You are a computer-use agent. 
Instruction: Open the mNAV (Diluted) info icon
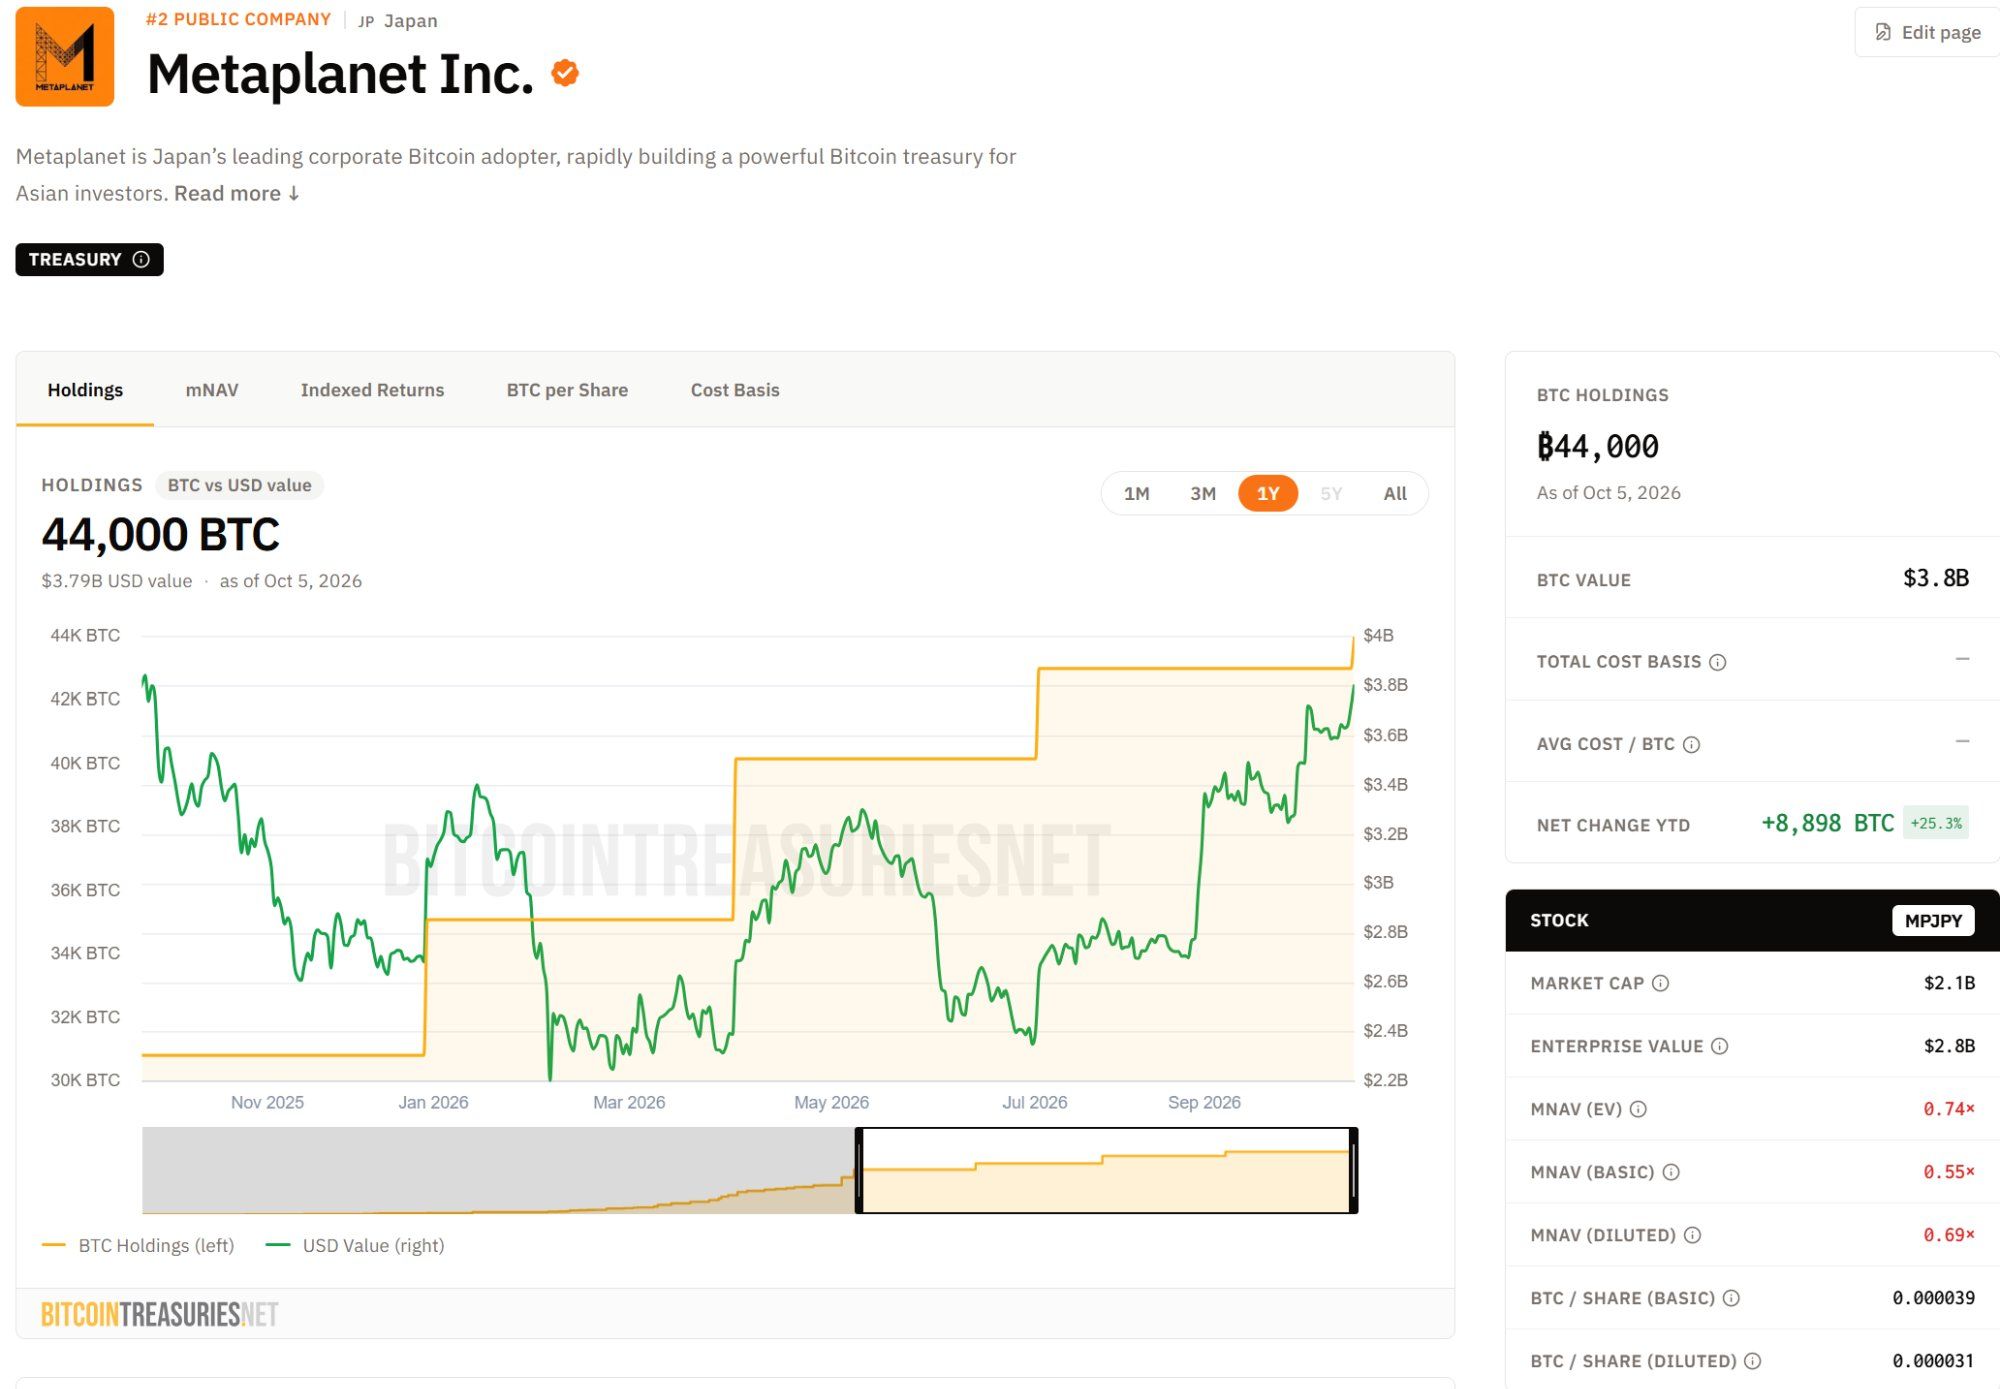[1692, 1235]
